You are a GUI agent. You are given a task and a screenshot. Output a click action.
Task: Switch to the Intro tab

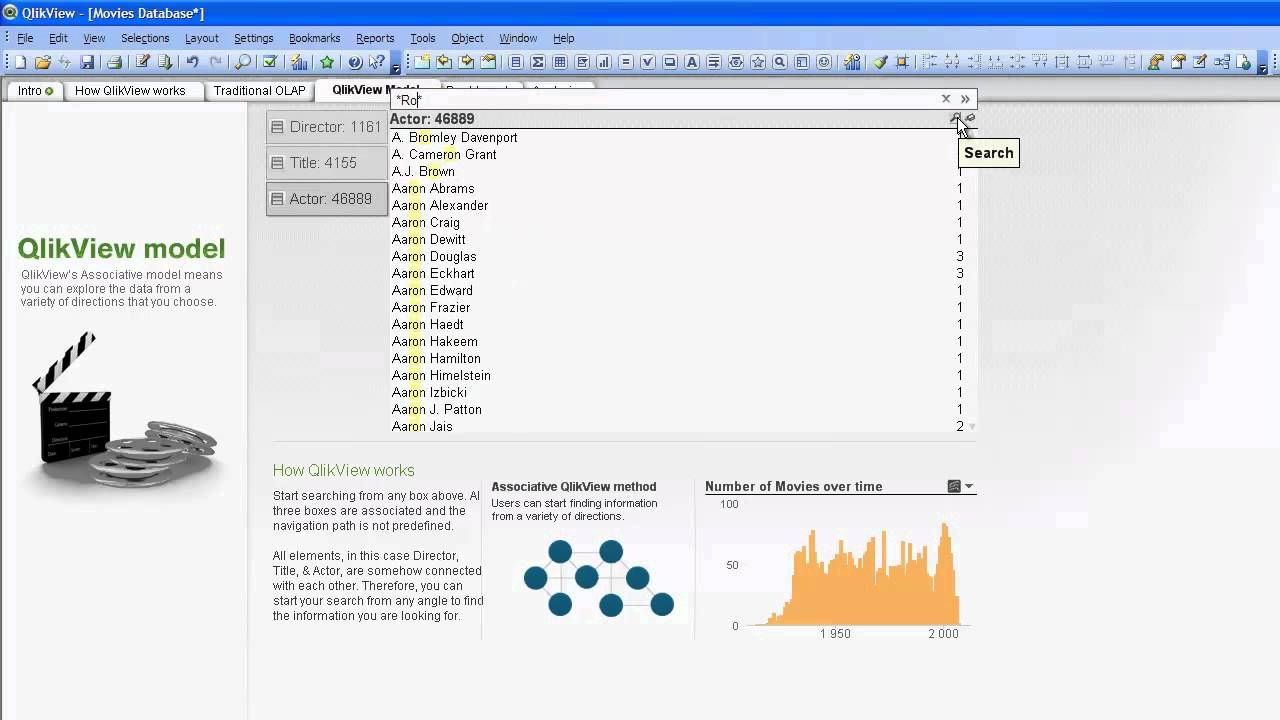(35, 91)
